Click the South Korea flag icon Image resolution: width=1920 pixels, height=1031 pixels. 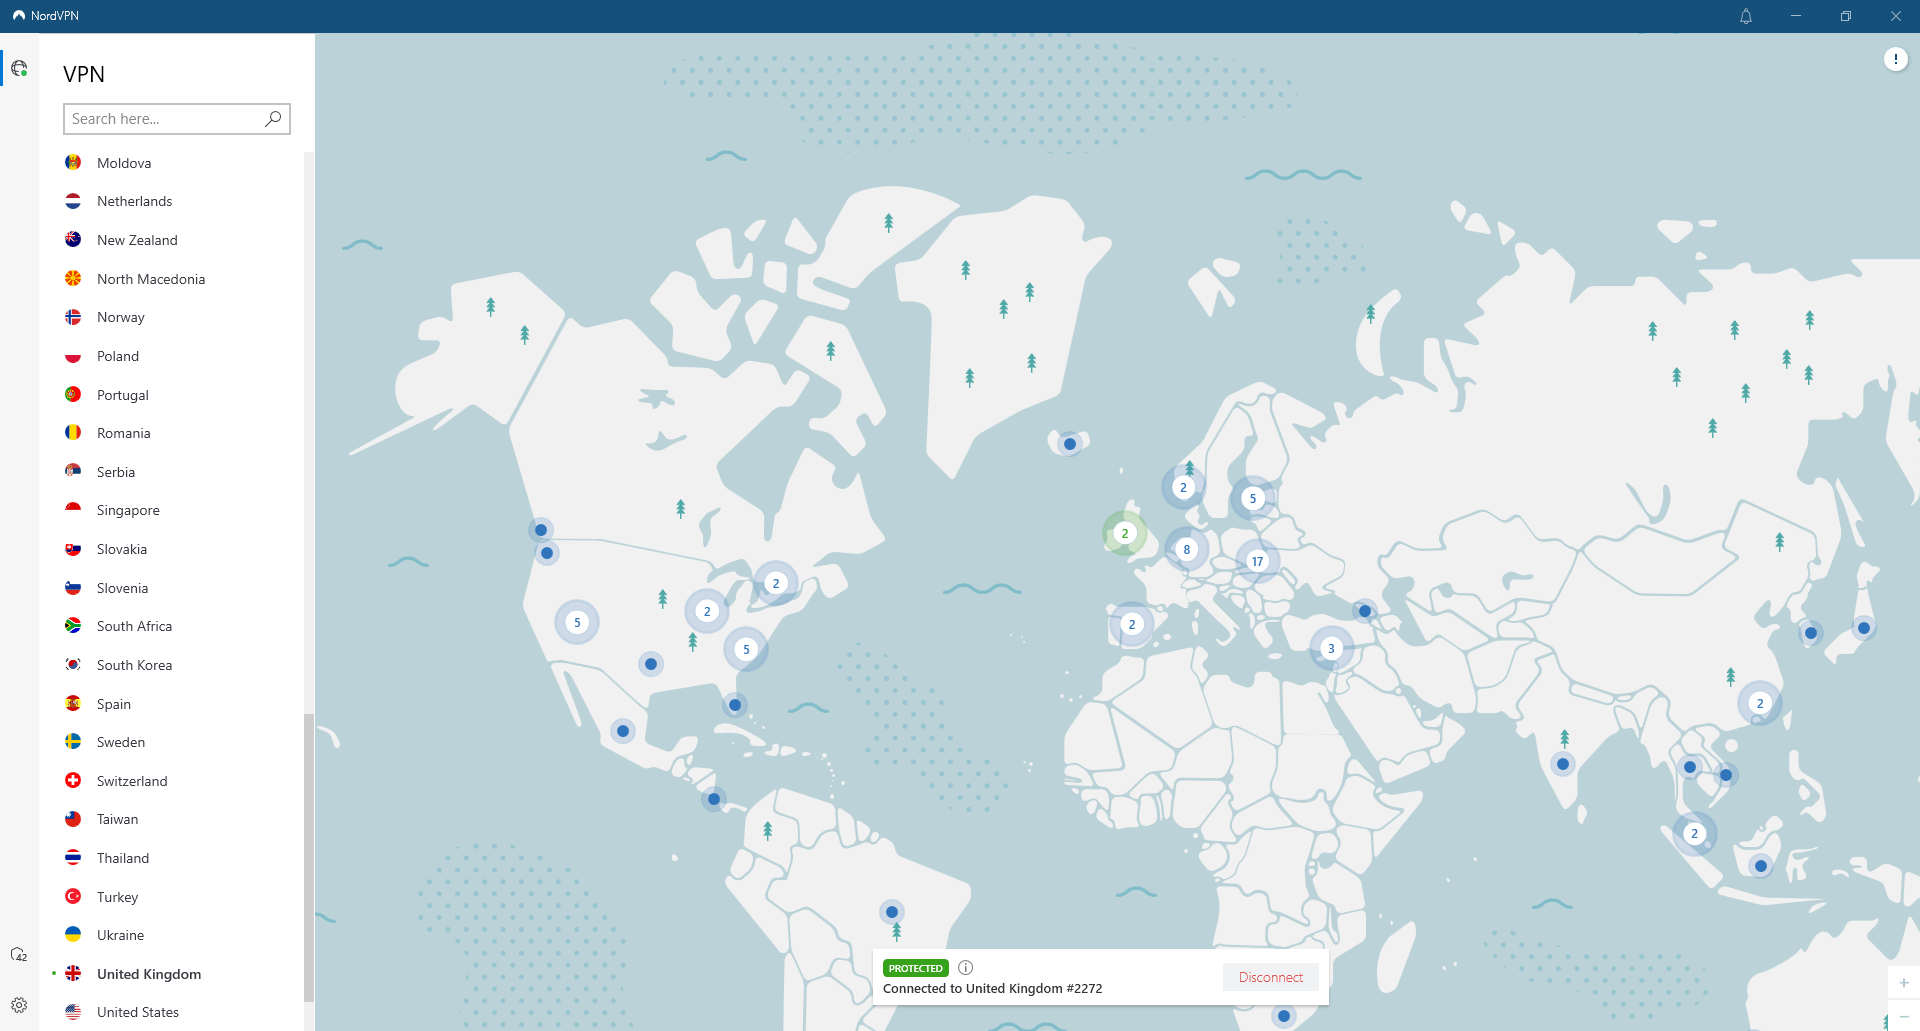click(73, 664)
